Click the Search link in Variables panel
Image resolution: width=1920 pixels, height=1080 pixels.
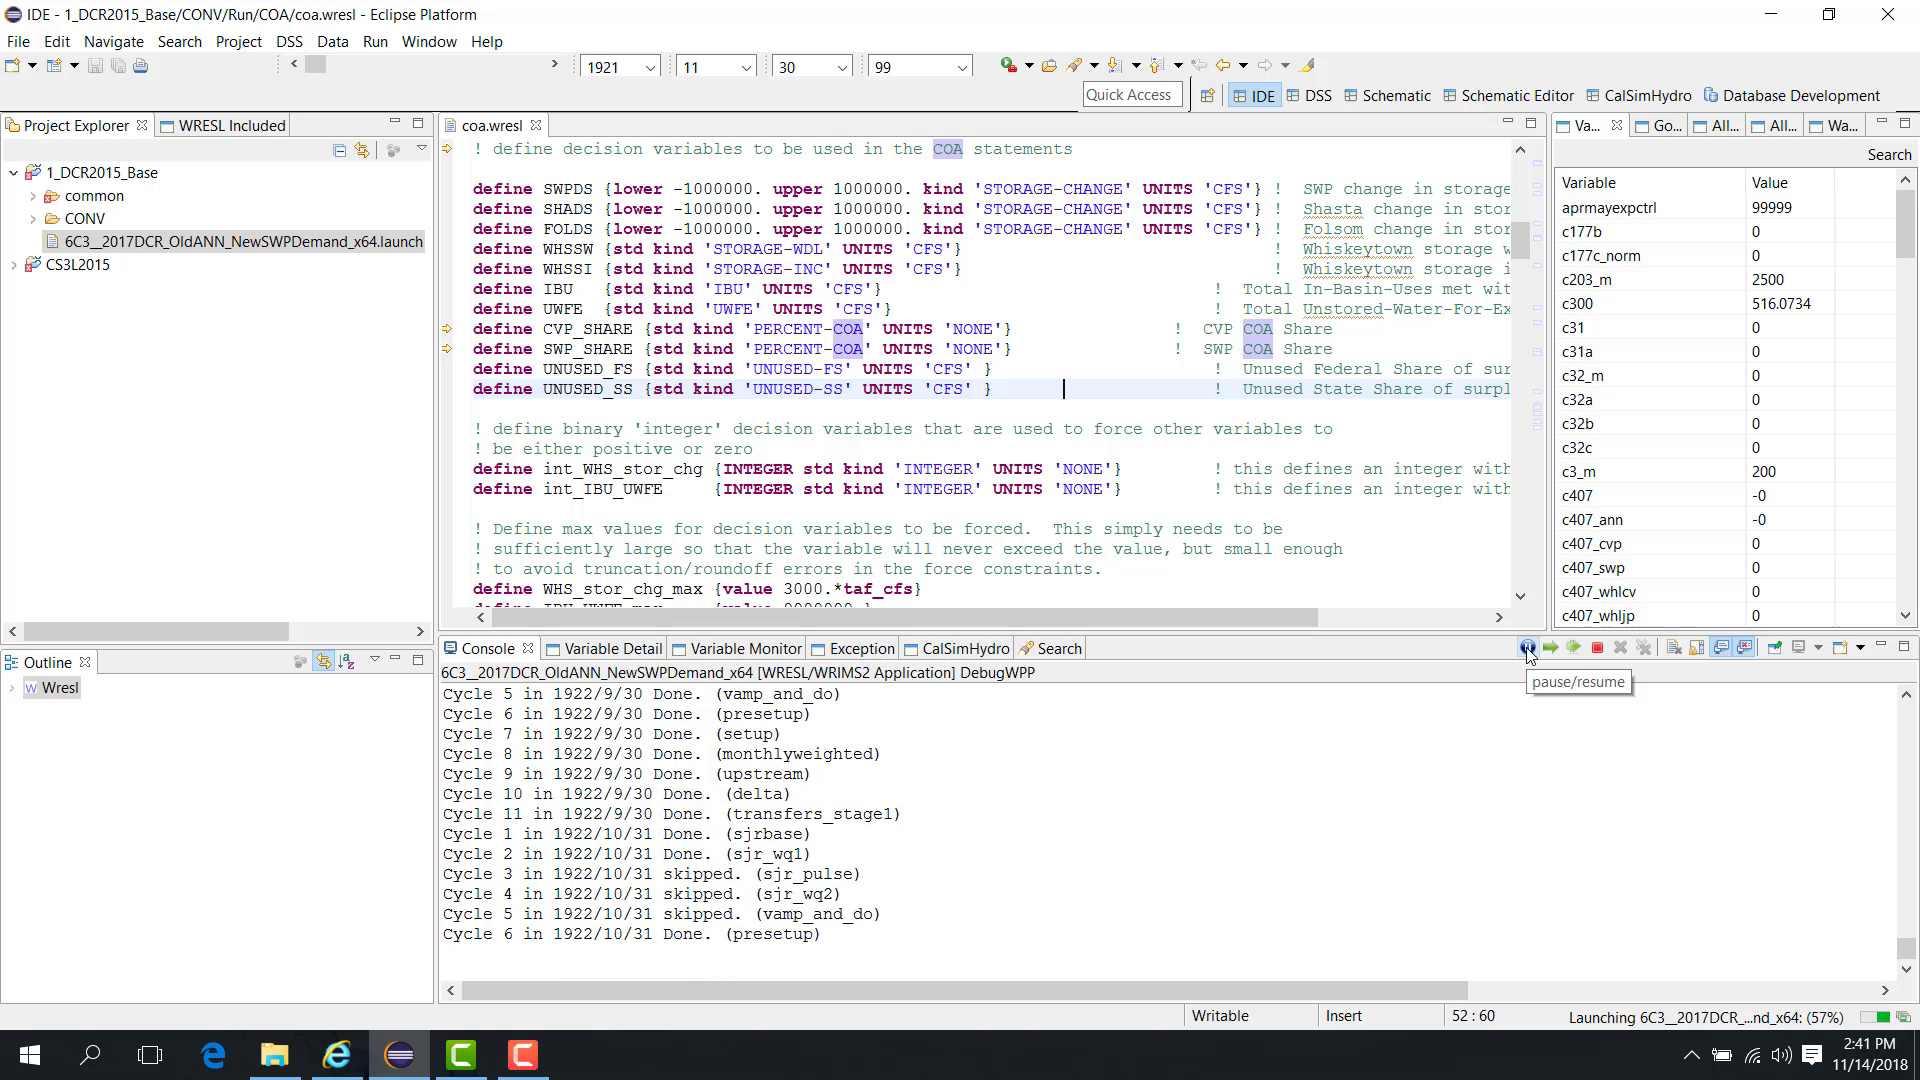(1888, 154)
